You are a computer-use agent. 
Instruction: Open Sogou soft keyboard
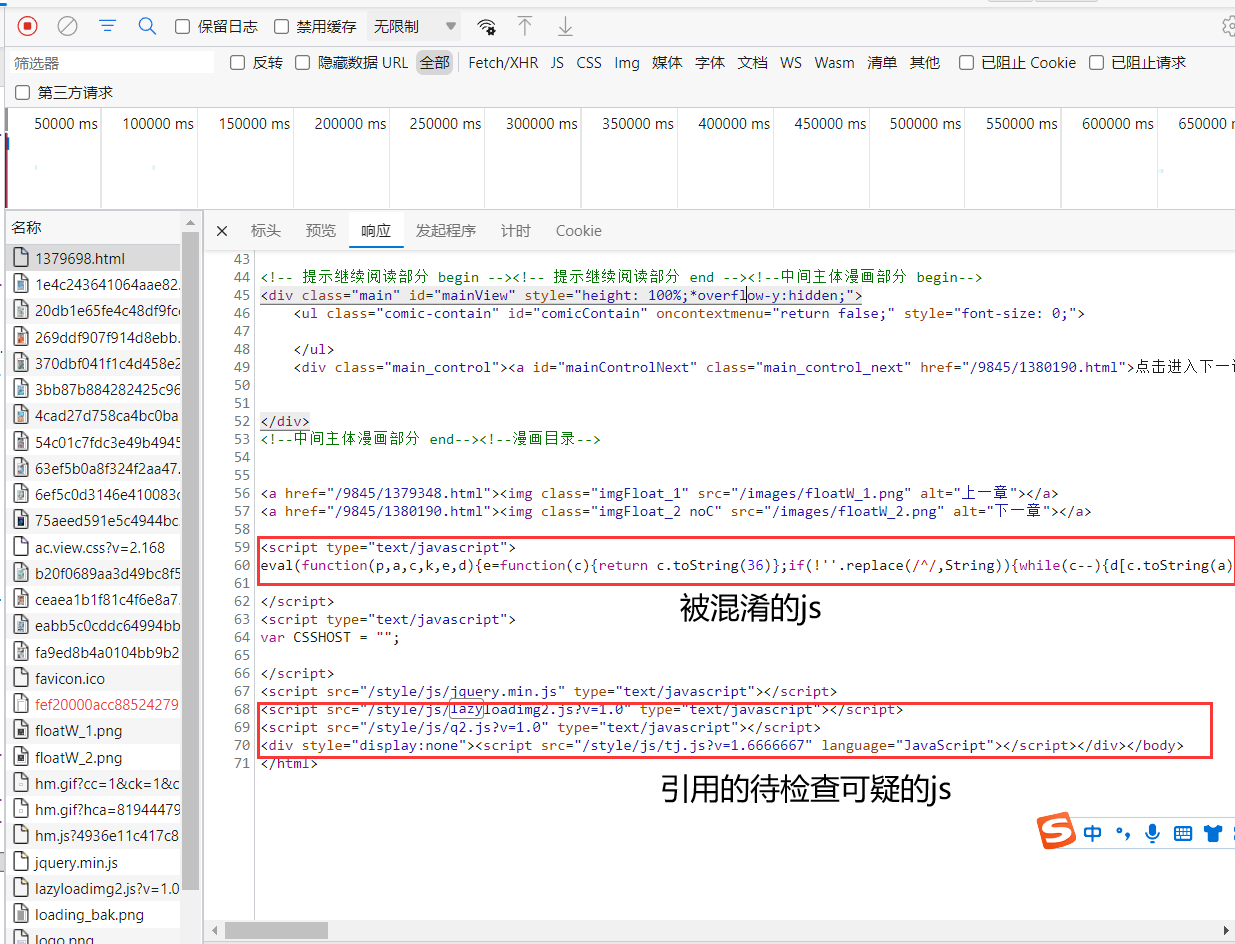click(x=1182, y=832)
